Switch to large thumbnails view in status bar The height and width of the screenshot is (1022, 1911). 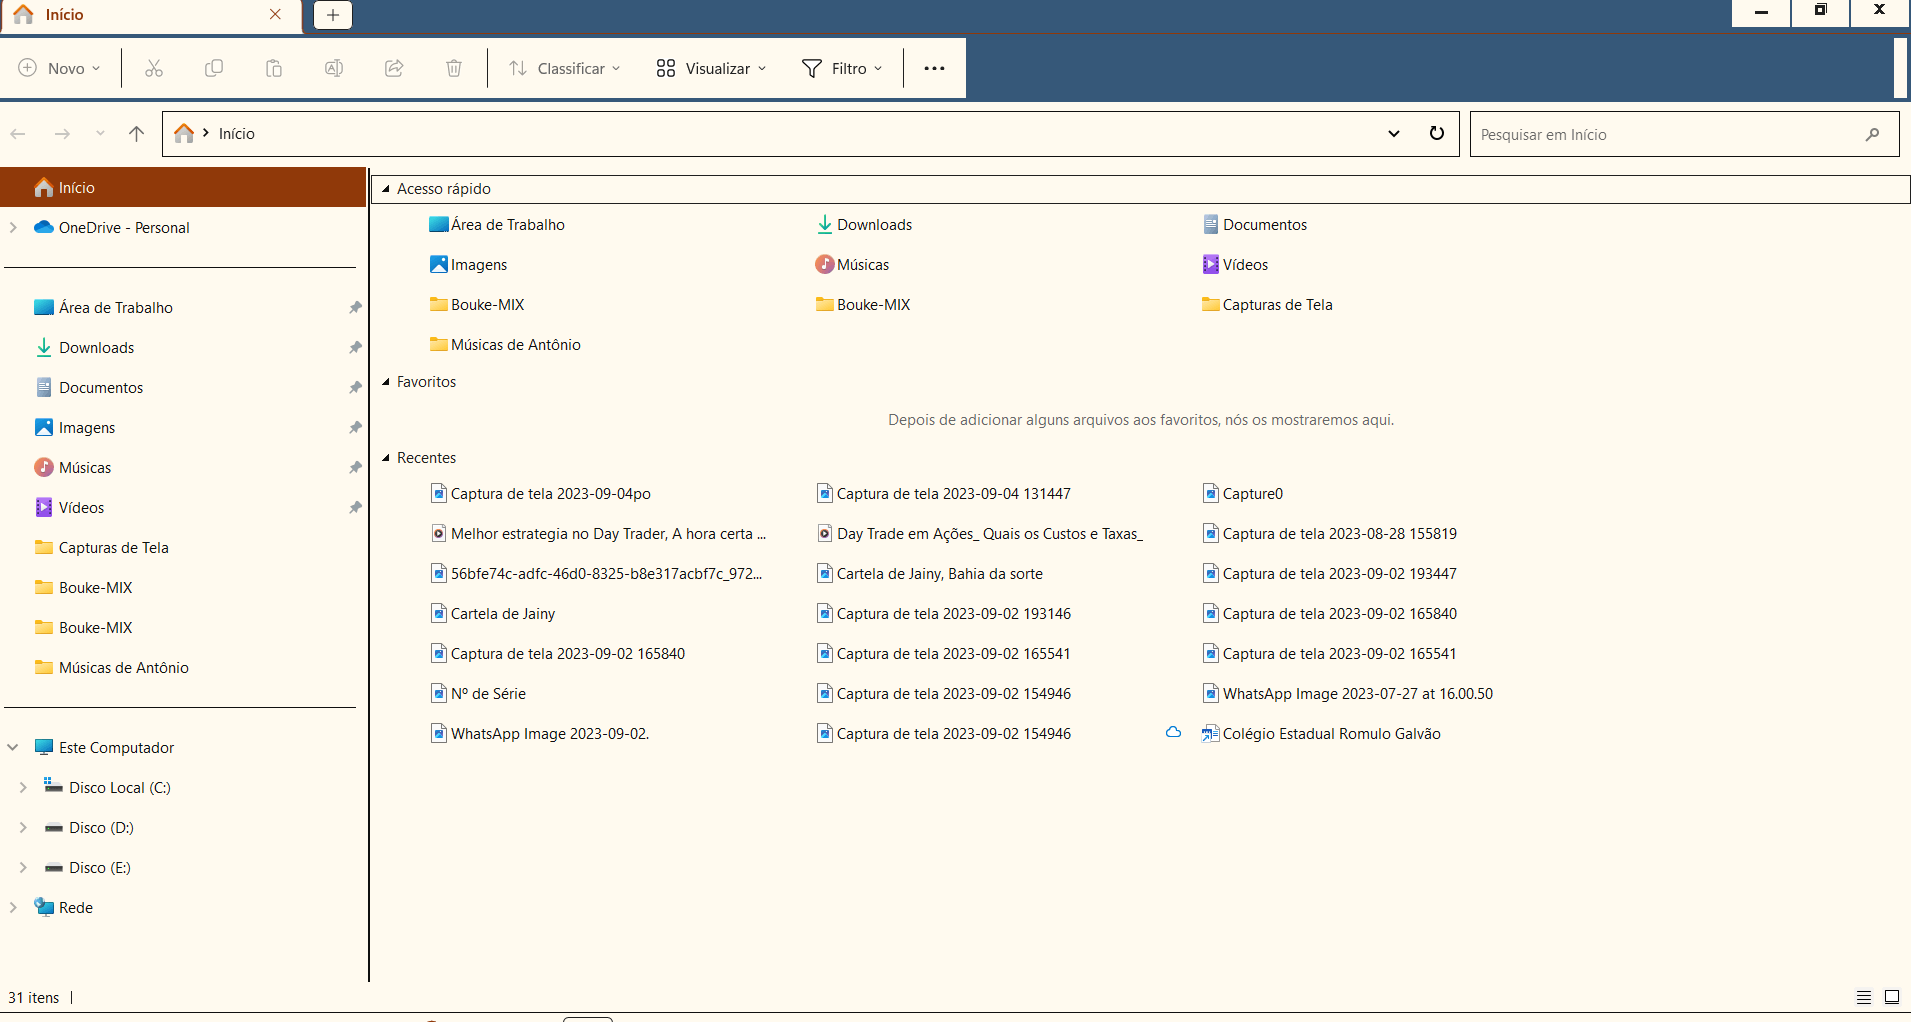(x=1892, y=997)
